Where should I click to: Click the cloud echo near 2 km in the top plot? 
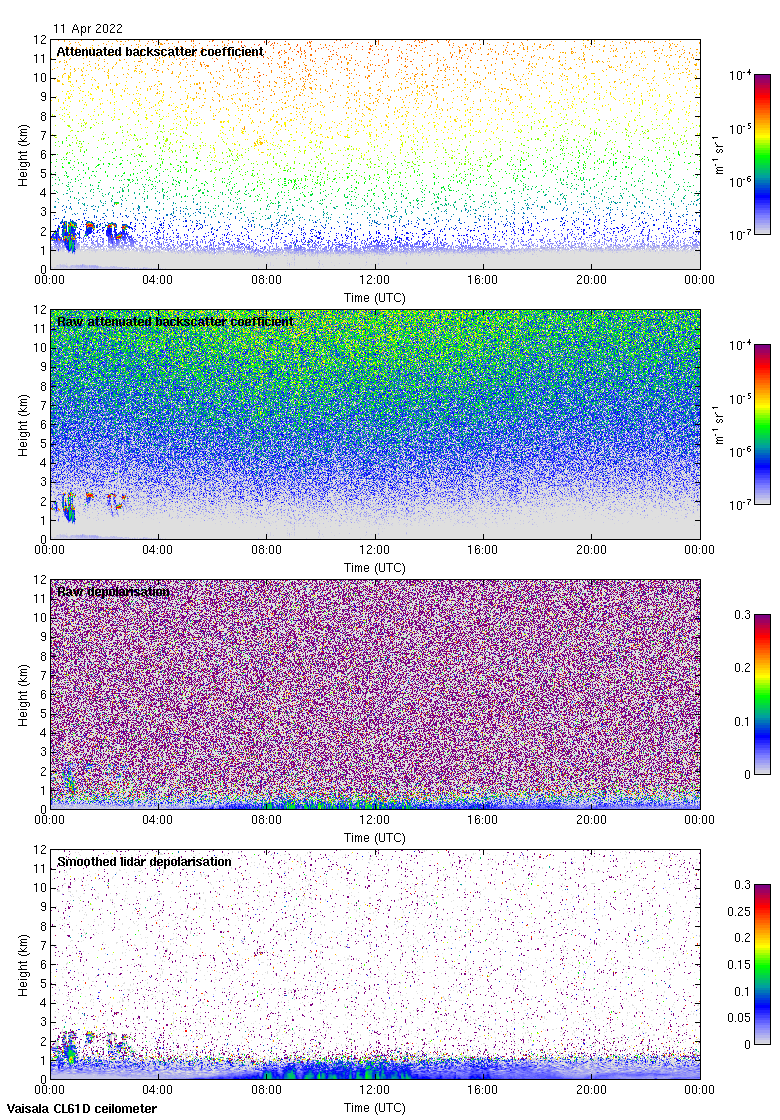[68, 234]
